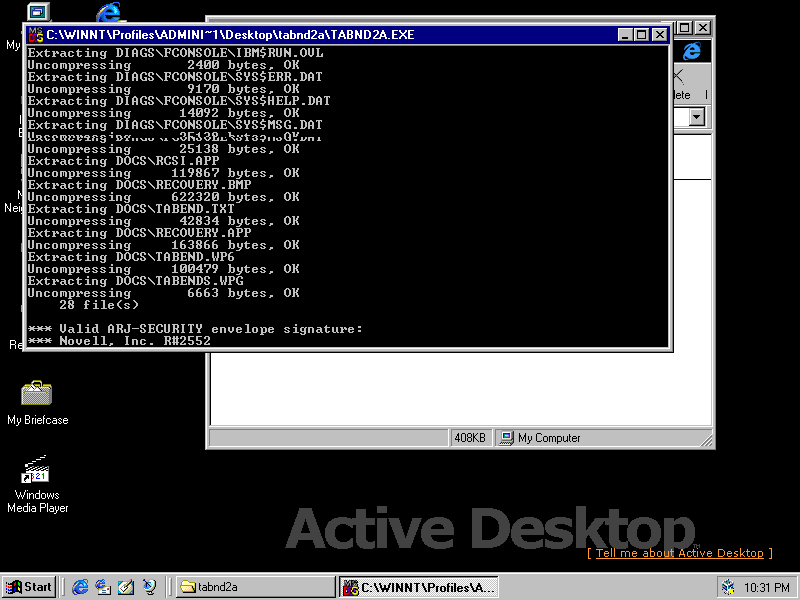This screenshot has height=600, width=800.
Task: Maximize the TABND2A.EXE console window
Action: (642, 35)
